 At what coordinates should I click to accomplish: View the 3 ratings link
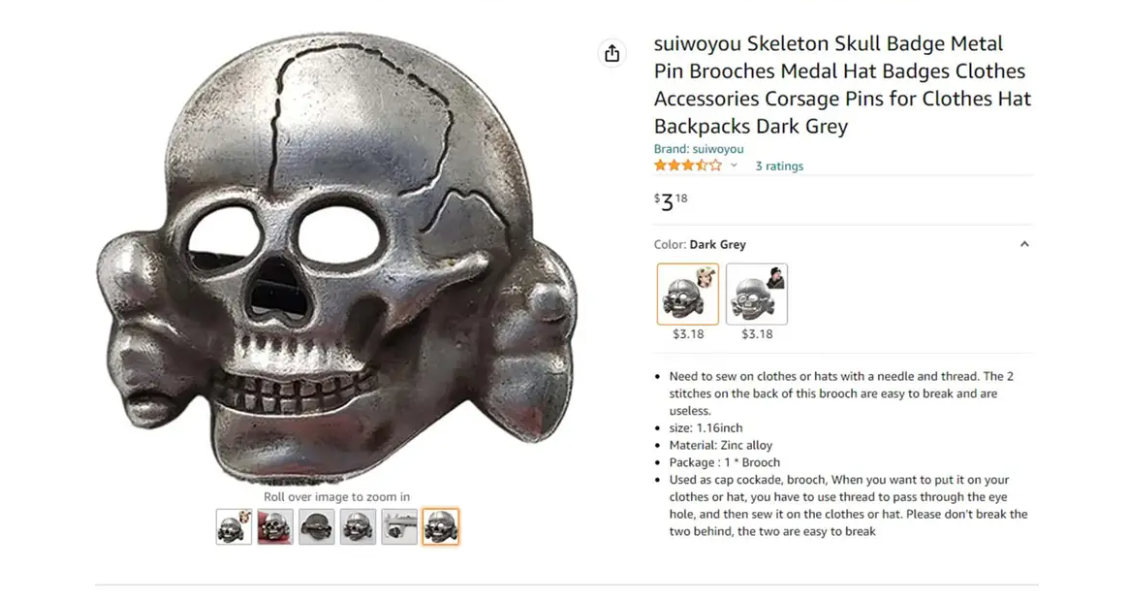tap(779, 166)
